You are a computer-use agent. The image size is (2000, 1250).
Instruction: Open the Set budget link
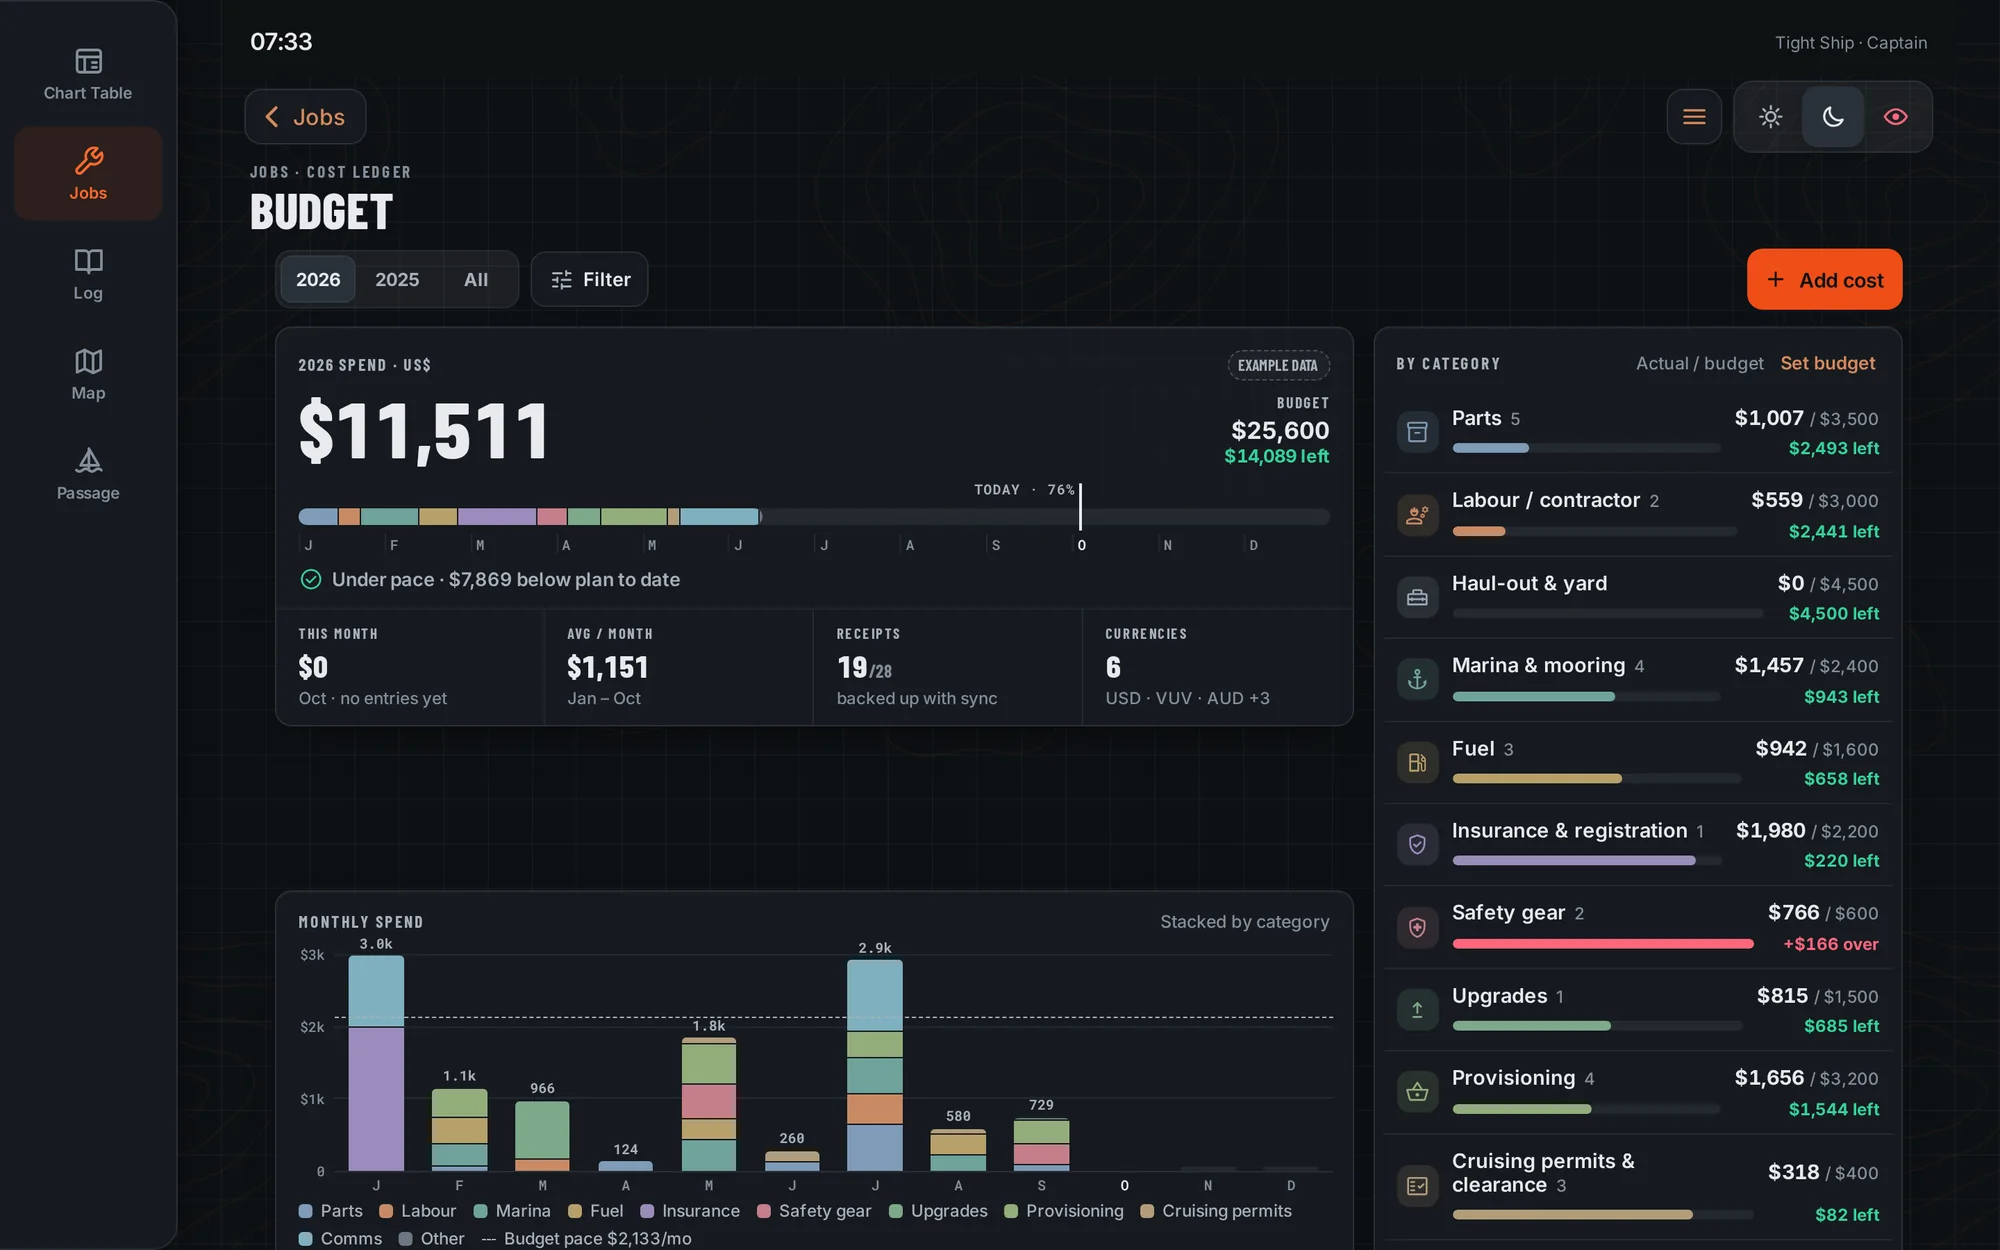[x=1827, y=363]
